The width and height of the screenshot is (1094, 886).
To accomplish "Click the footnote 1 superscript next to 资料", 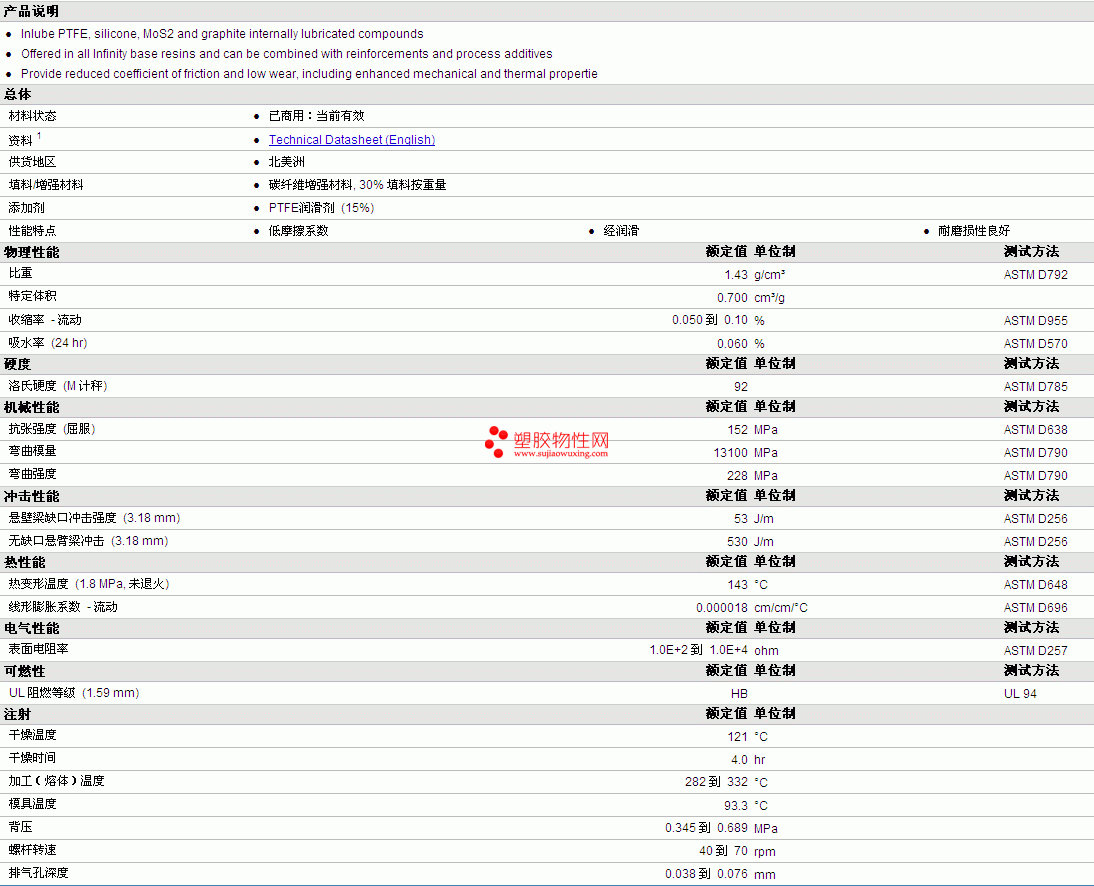I will tap(39, 135).
